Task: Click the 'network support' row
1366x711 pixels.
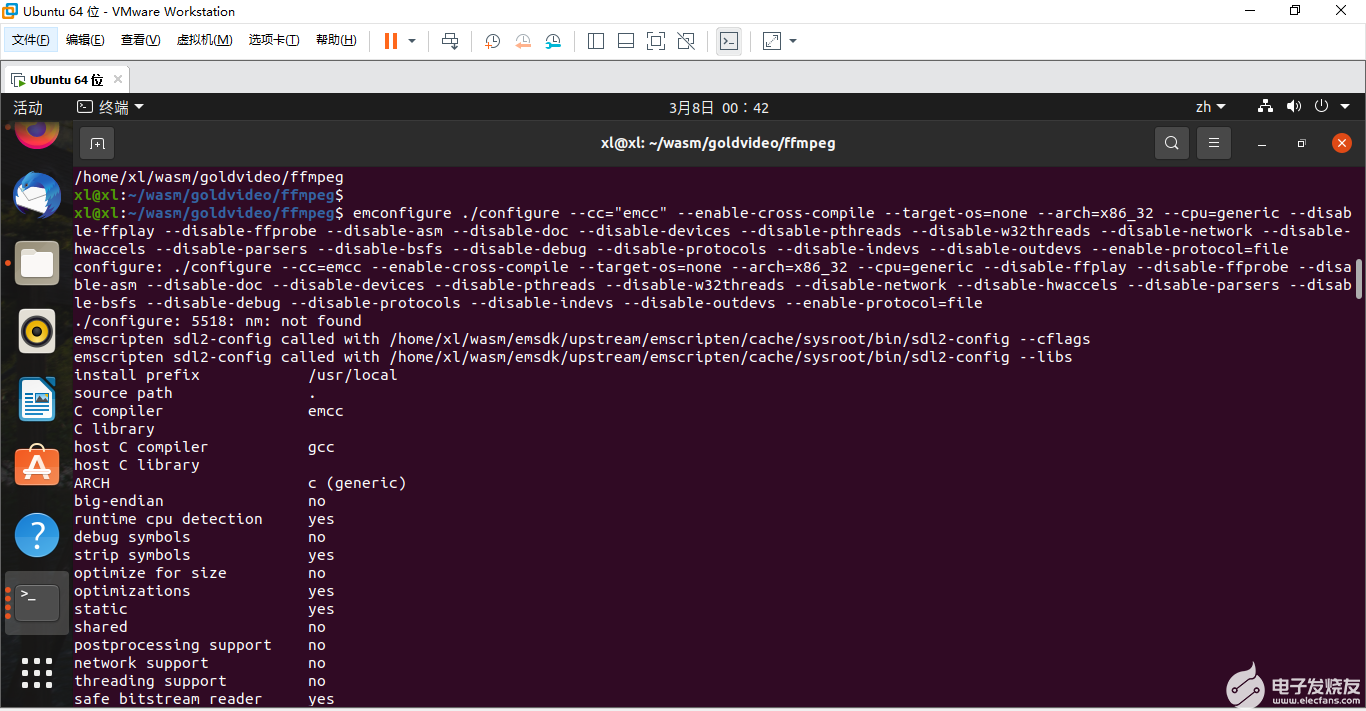Action: click(x=200, y=663)
